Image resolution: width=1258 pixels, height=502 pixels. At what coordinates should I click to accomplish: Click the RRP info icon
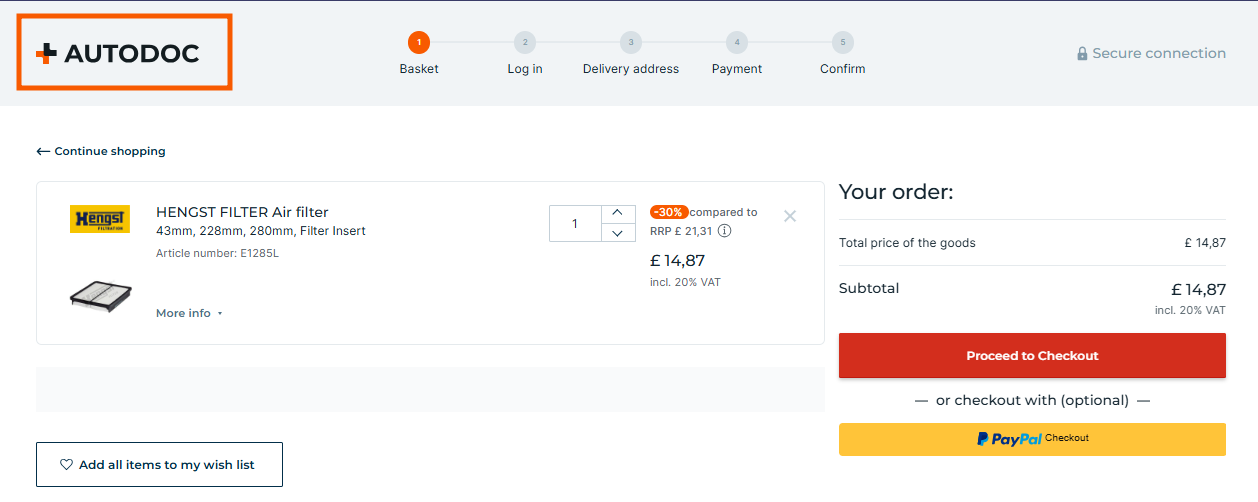click(725, 231)
